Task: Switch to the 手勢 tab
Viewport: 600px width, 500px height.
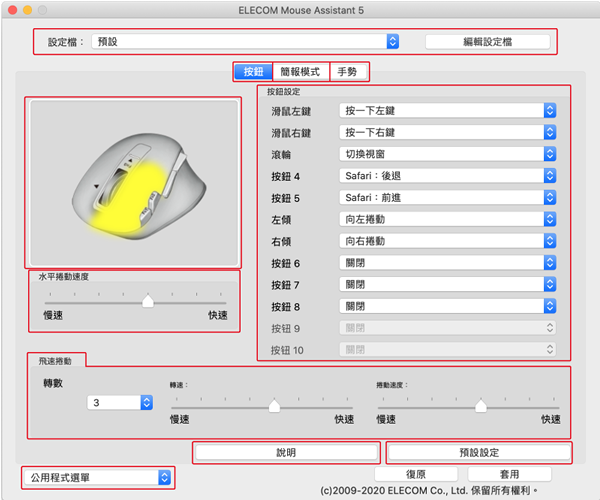Action: point(348,72)
